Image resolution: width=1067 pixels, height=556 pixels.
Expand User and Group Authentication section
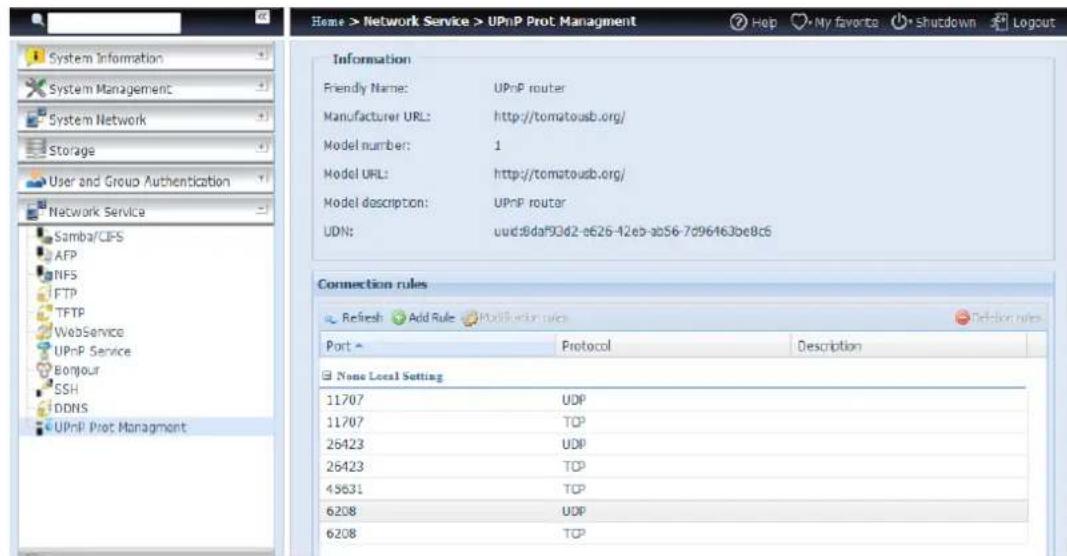click(x=262, y=179)
